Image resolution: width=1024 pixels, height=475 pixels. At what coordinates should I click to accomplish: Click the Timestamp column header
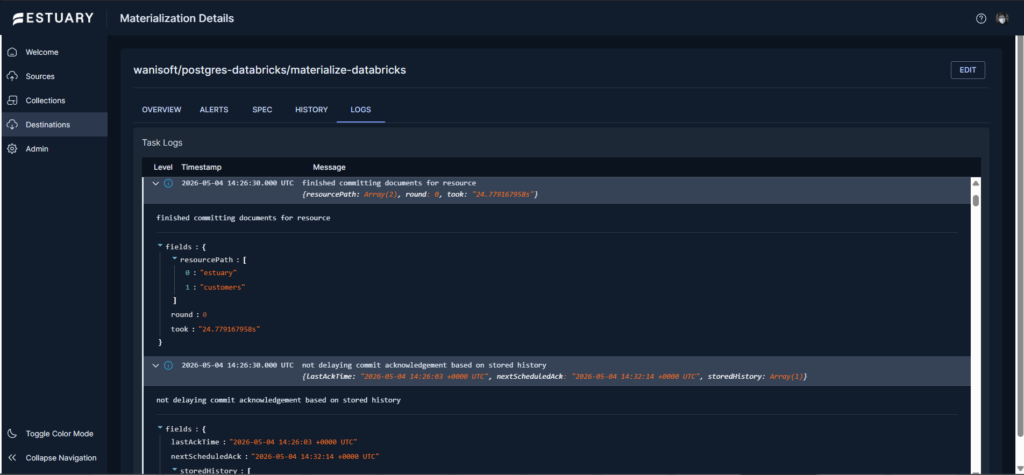[202, 167]
